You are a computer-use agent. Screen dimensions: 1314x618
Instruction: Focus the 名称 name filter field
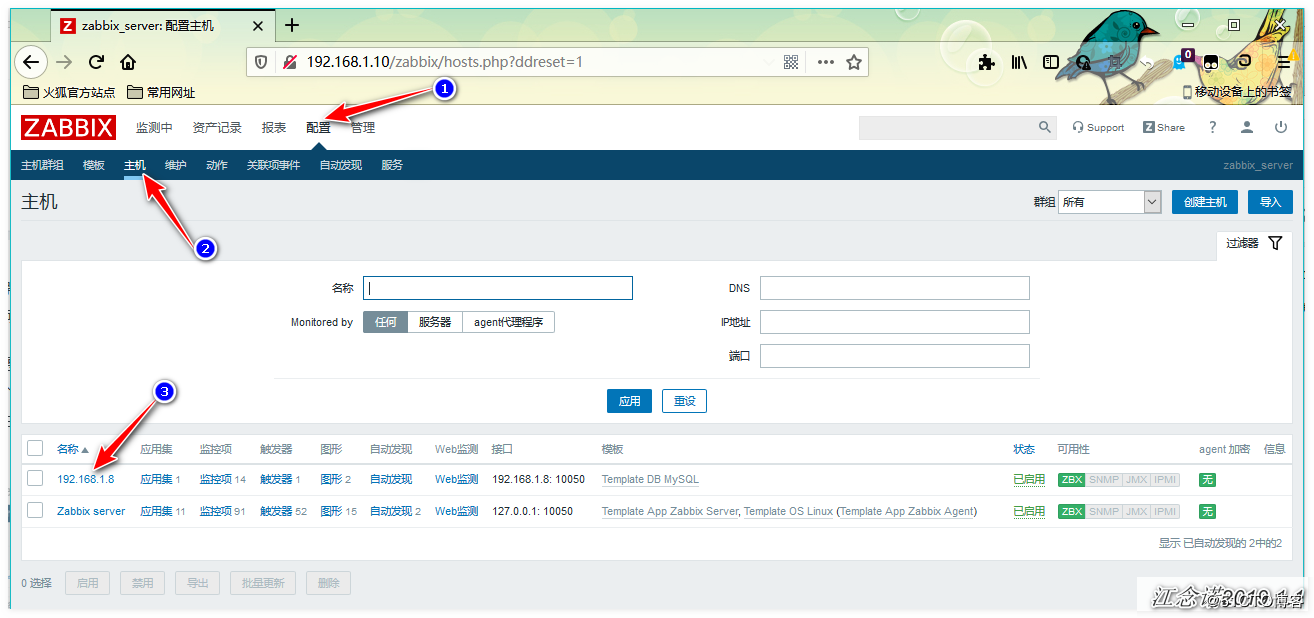pyautogui.click(x=498, y=288)
